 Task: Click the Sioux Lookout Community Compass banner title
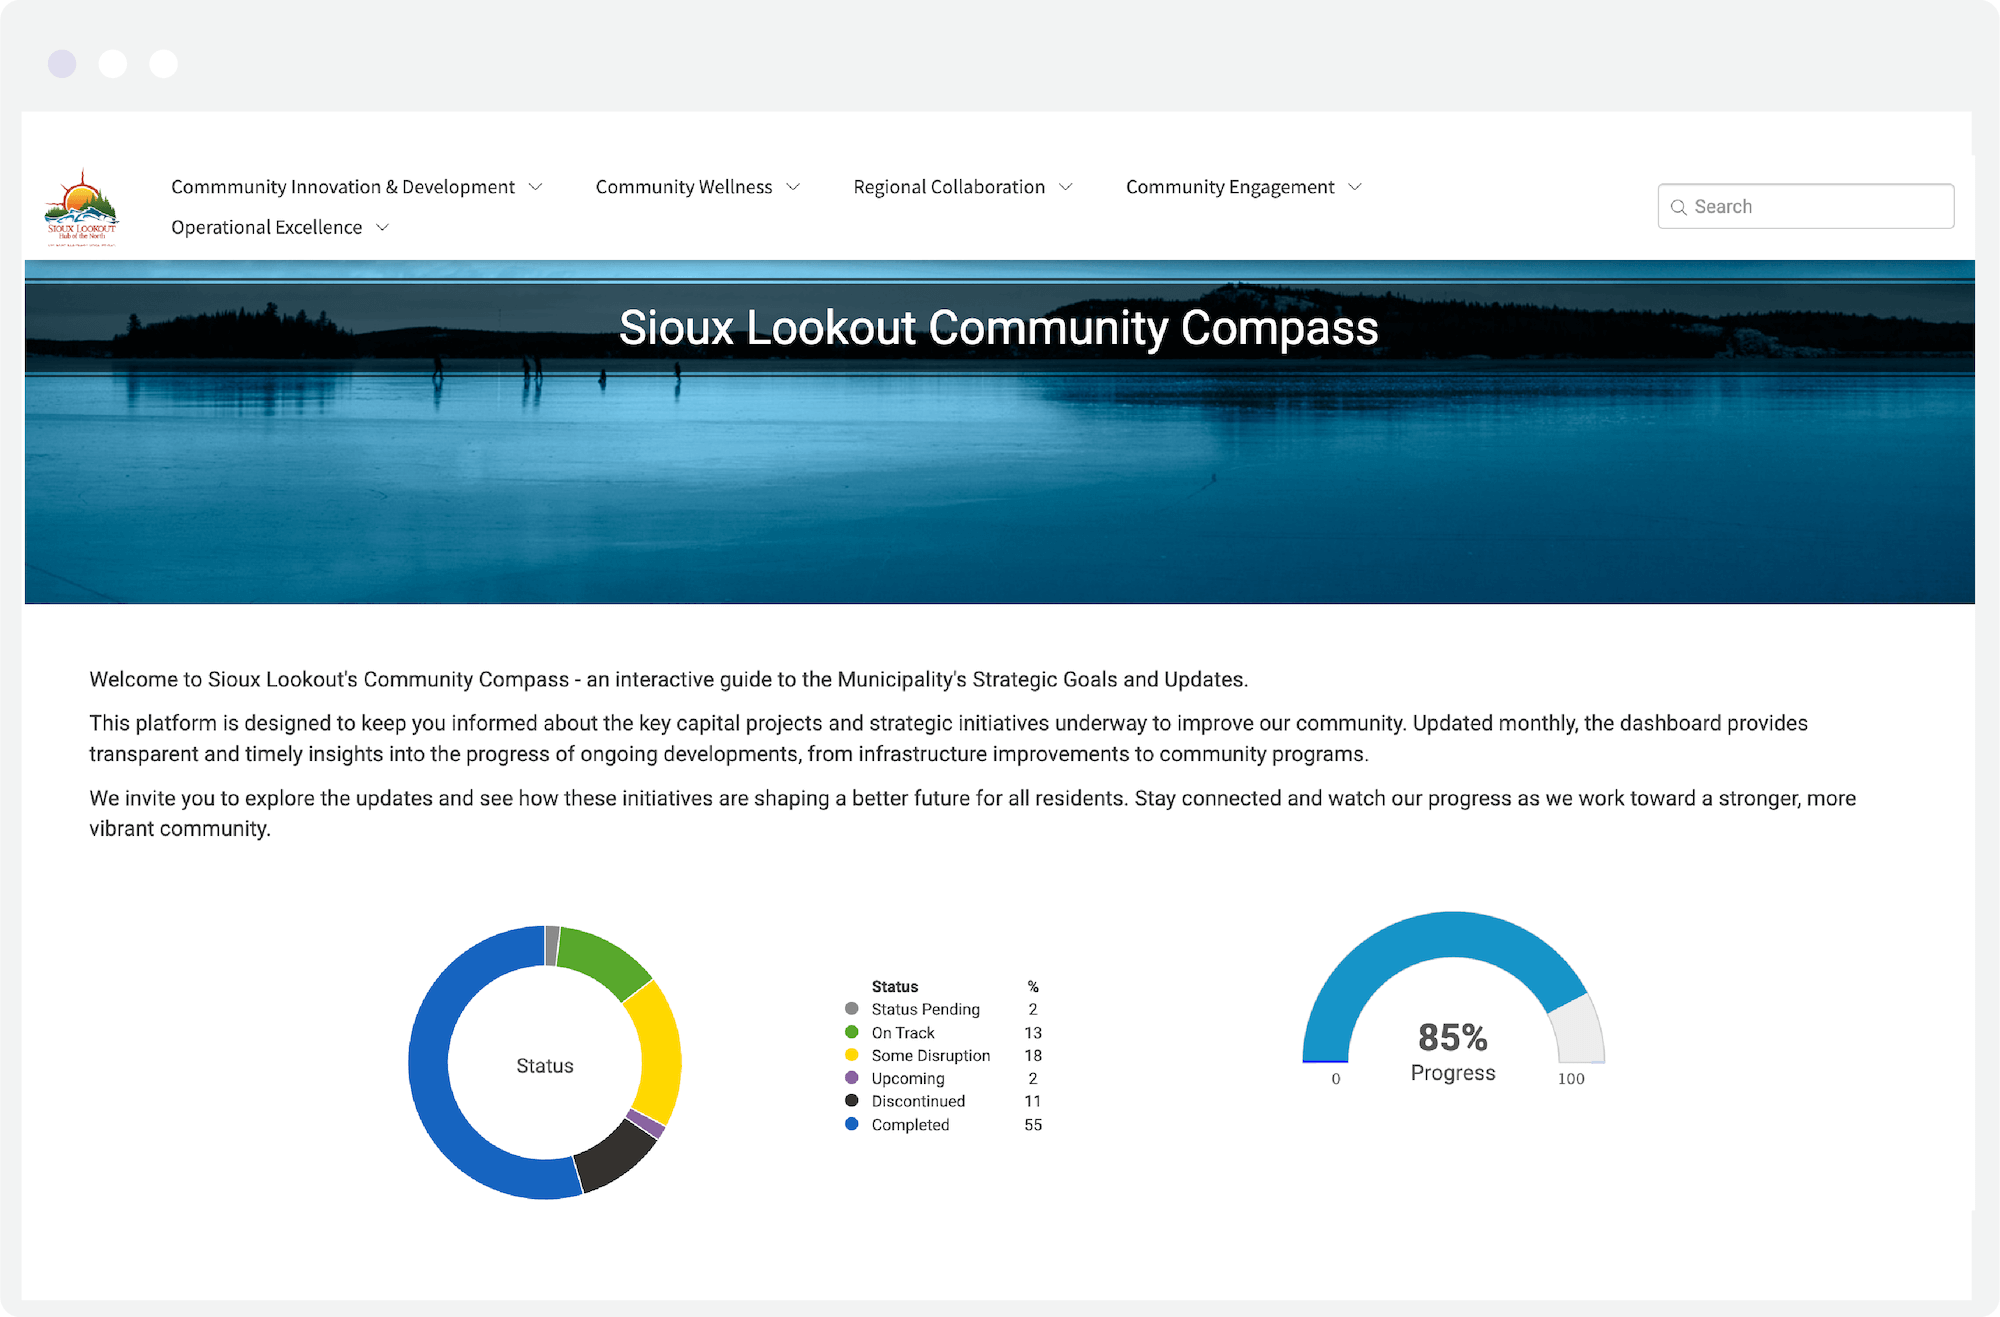[x=999, y=327]
